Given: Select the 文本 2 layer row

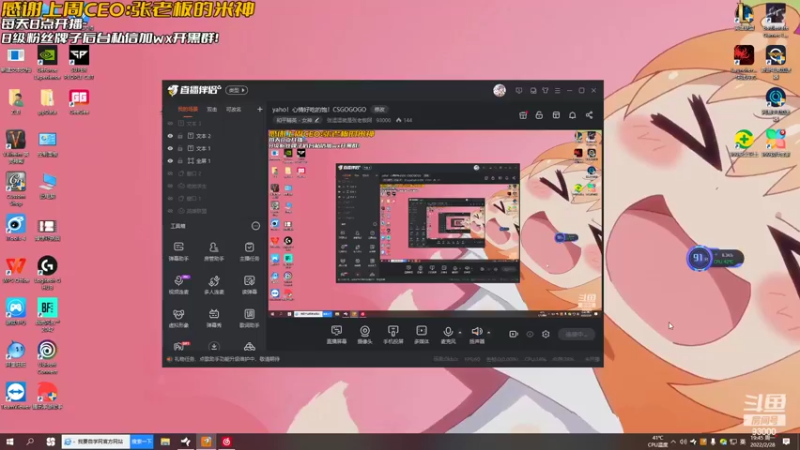Looking at the screenshot, I should tap(214, 136).
